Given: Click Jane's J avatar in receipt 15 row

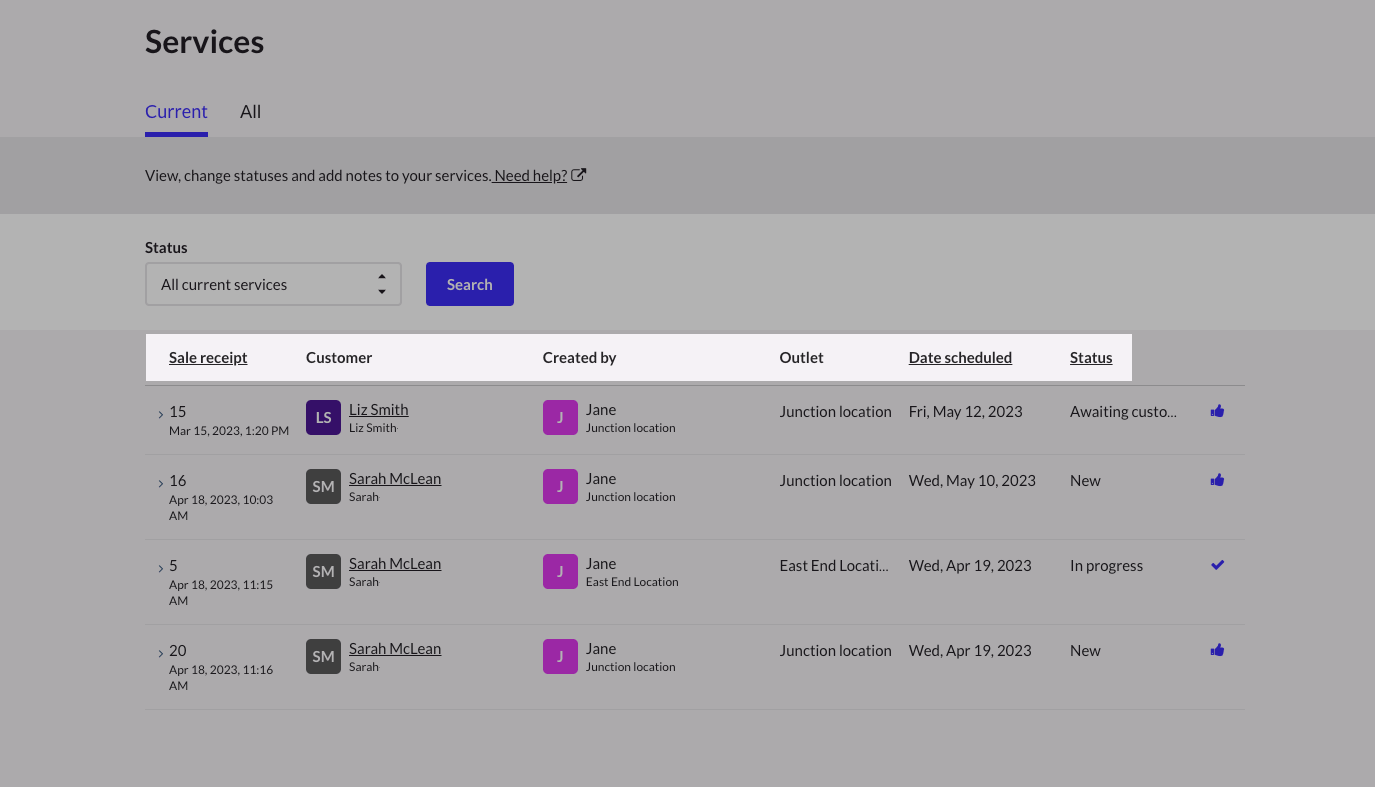Looking at the screenshot, I should point(560,418).
